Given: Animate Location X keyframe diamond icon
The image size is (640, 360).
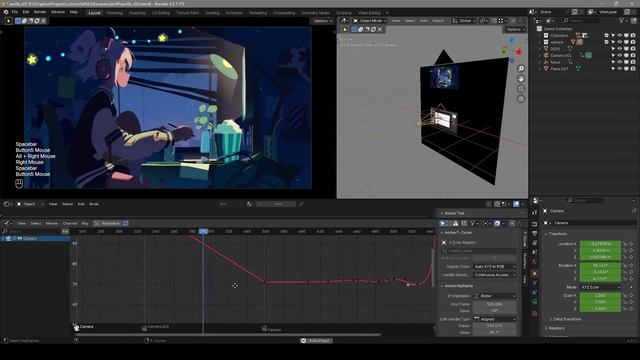Looking at the screenshot, I should 631,244.
